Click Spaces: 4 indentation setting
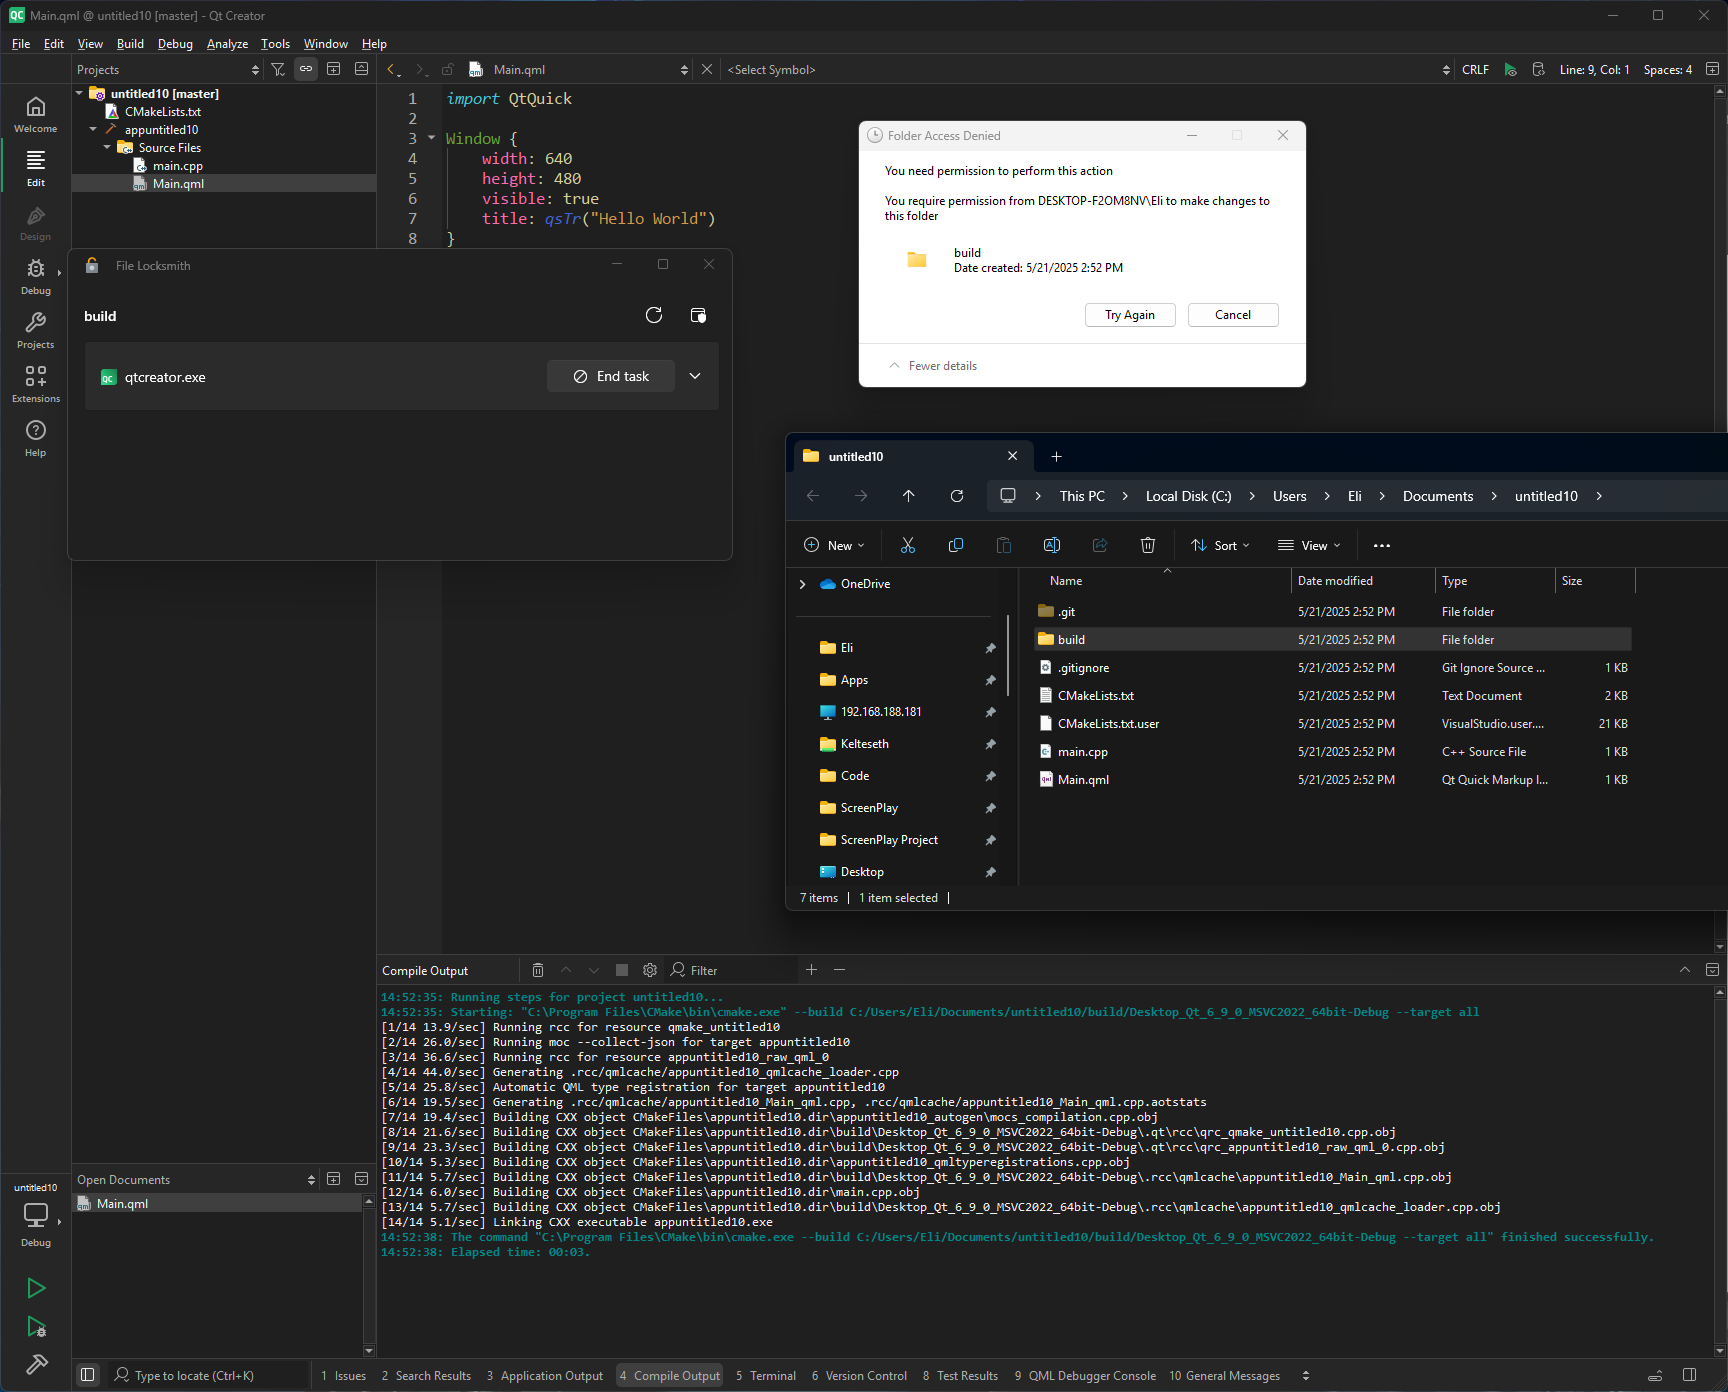1728x1392 pixels. click(1668, 69)
